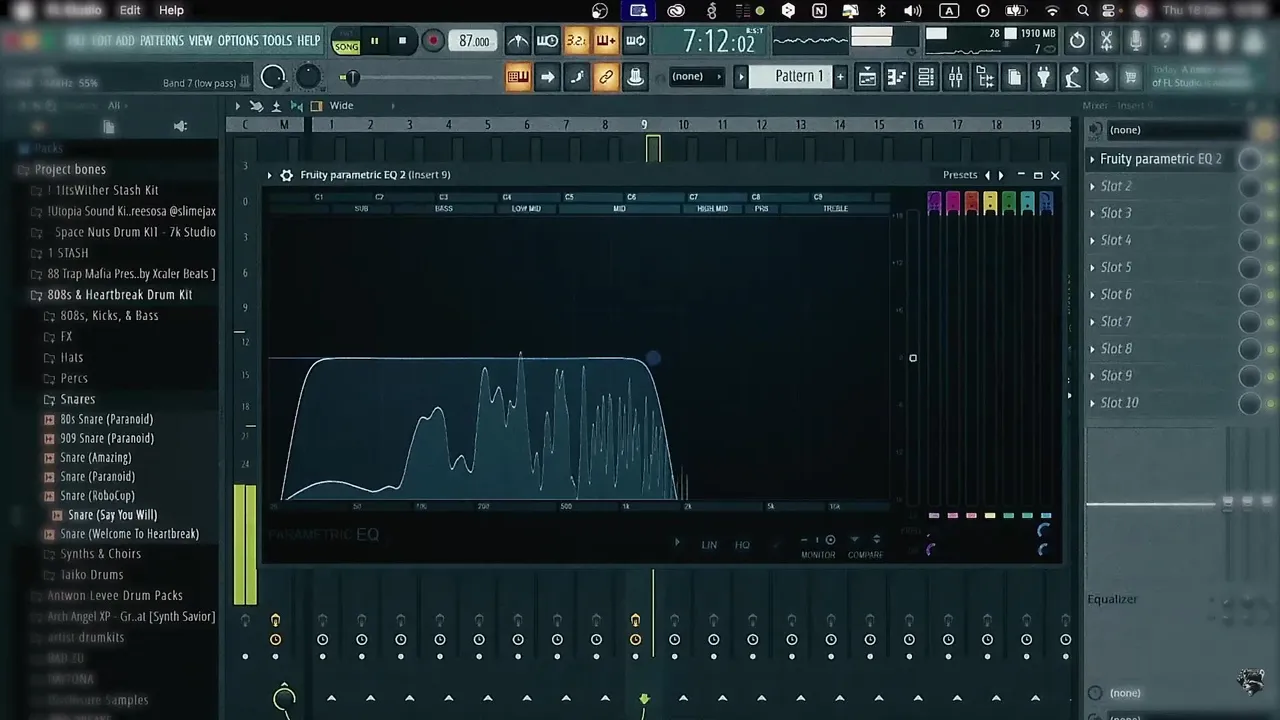Switch to SONG mode toggle

pos(346,47)
